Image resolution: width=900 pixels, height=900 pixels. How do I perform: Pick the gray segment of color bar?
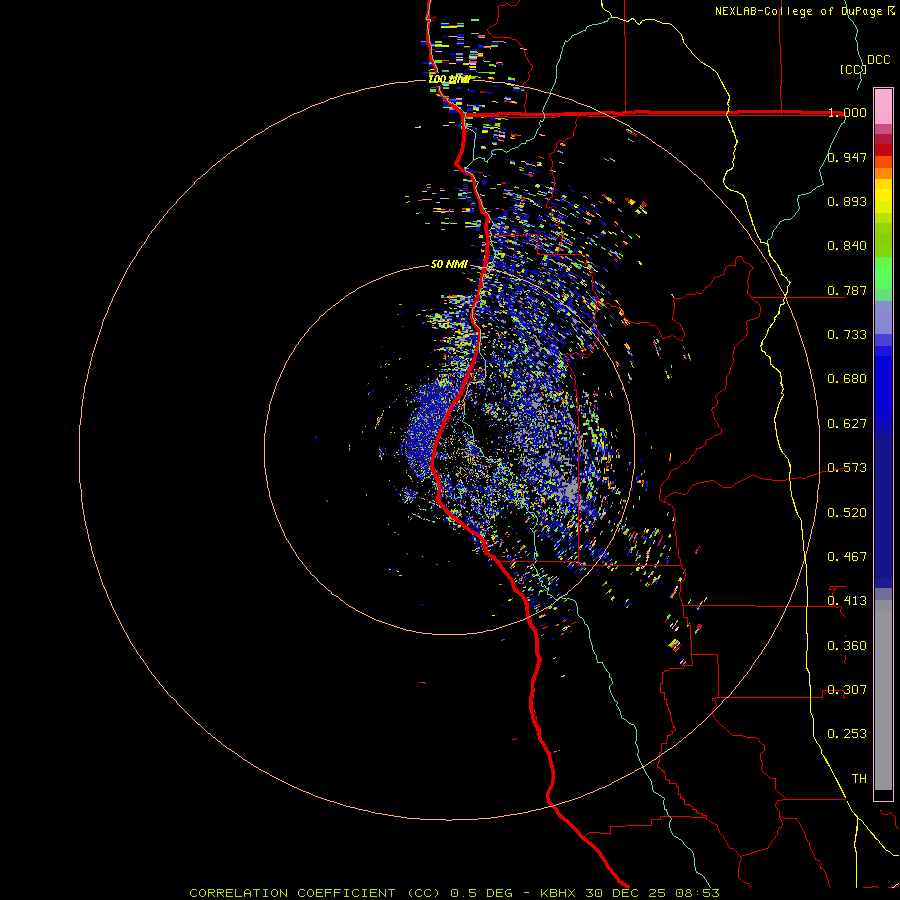[883, 695]
